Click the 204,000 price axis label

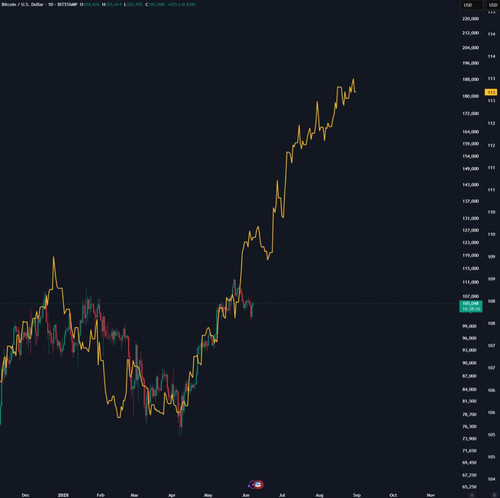point(470,48)
